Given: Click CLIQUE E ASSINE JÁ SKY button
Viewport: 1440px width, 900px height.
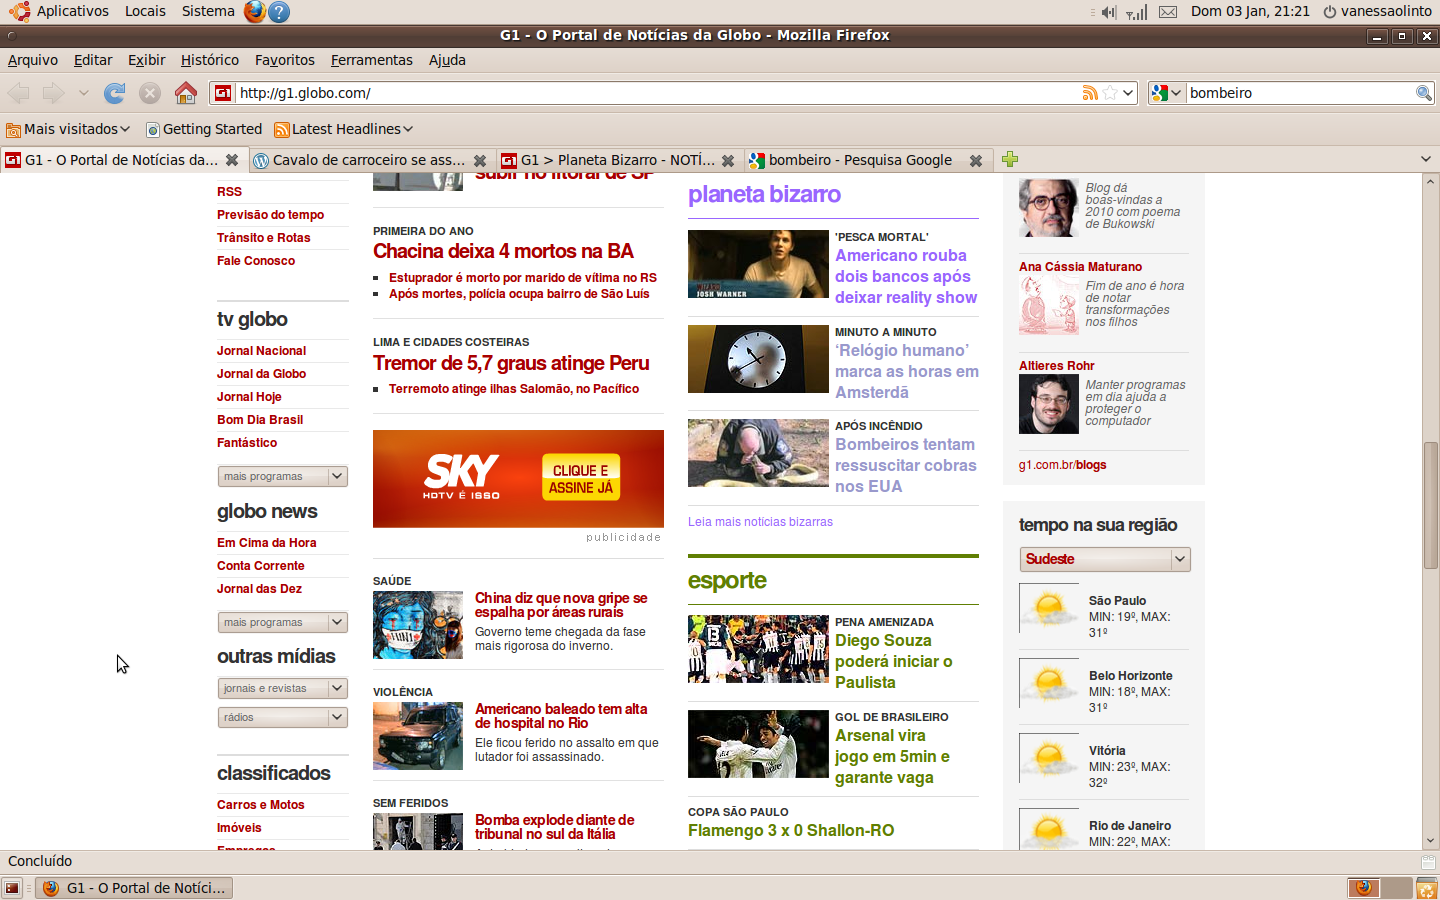Looking at the screenshot, I should pyautogui.click(x=581, y=479).
